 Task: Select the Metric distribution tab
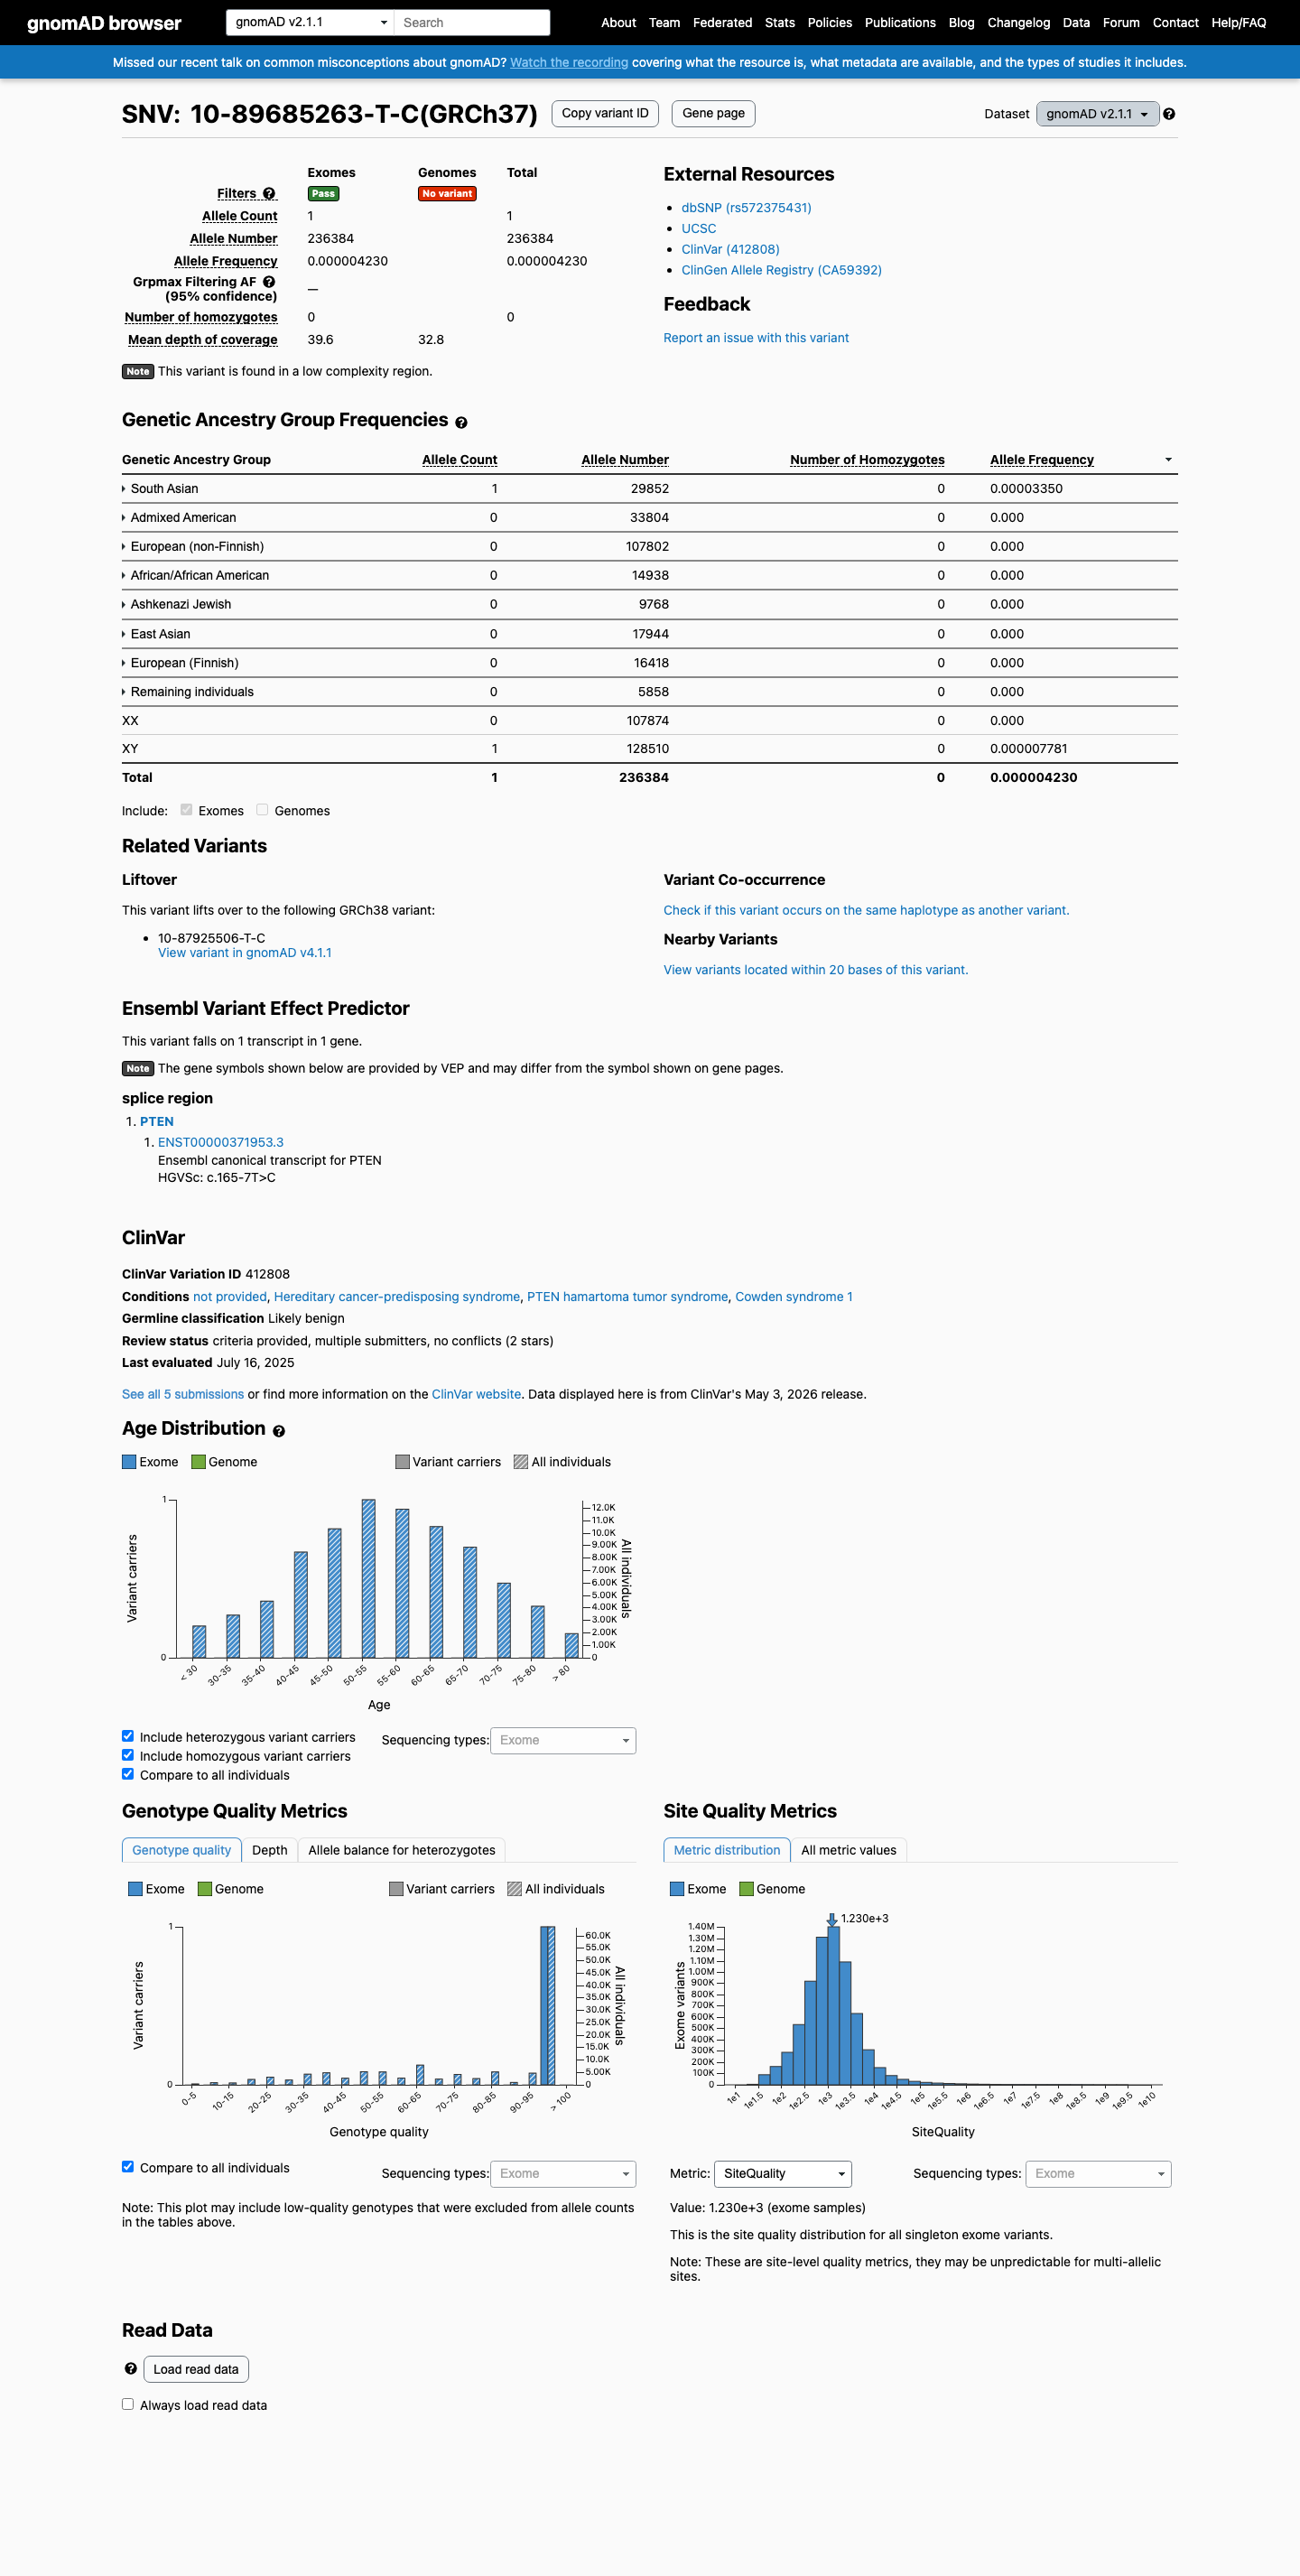727,1850
